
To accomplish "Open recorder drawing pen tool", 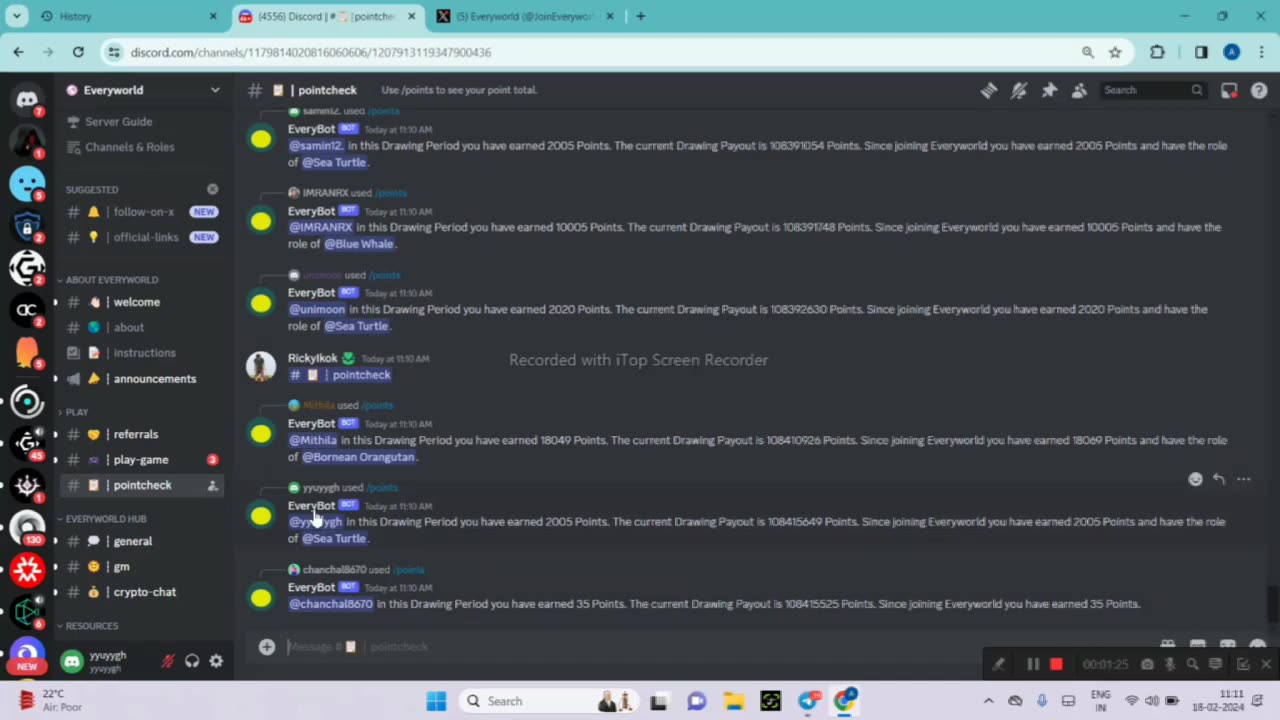I will pyautogui.click(x=998, y=664).
